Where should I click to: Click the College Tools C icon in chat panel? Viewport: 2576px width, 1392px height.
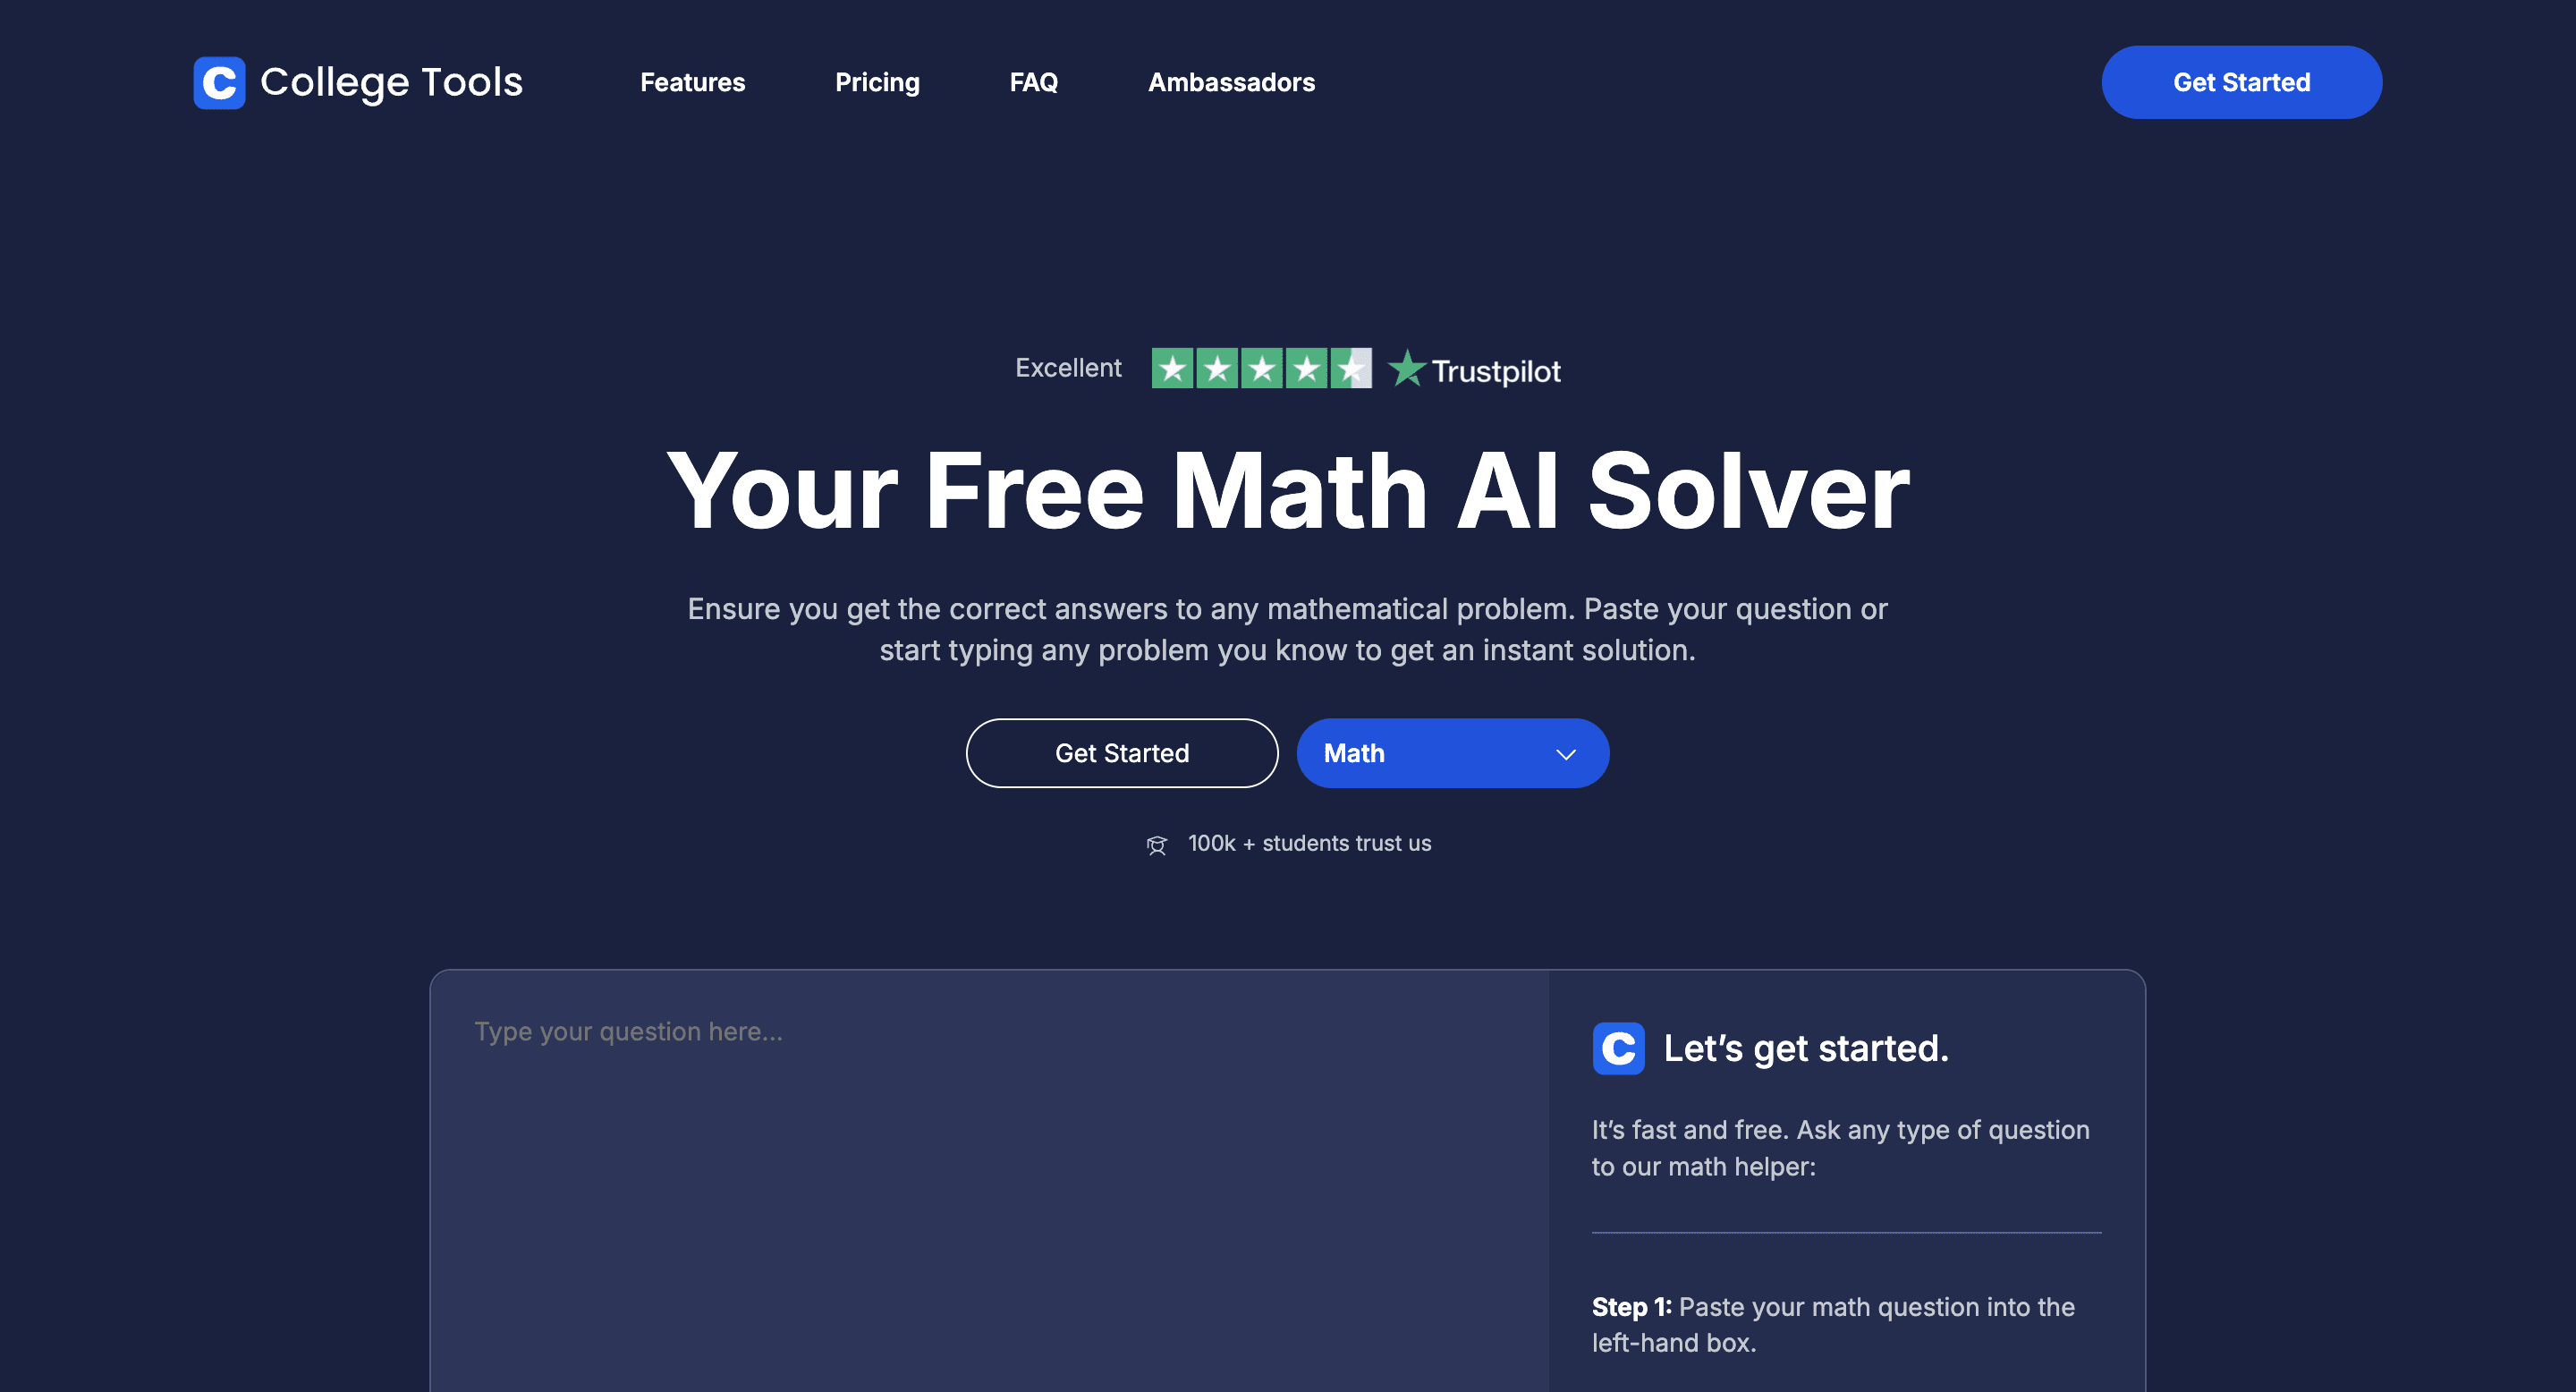[1620, 1046]
